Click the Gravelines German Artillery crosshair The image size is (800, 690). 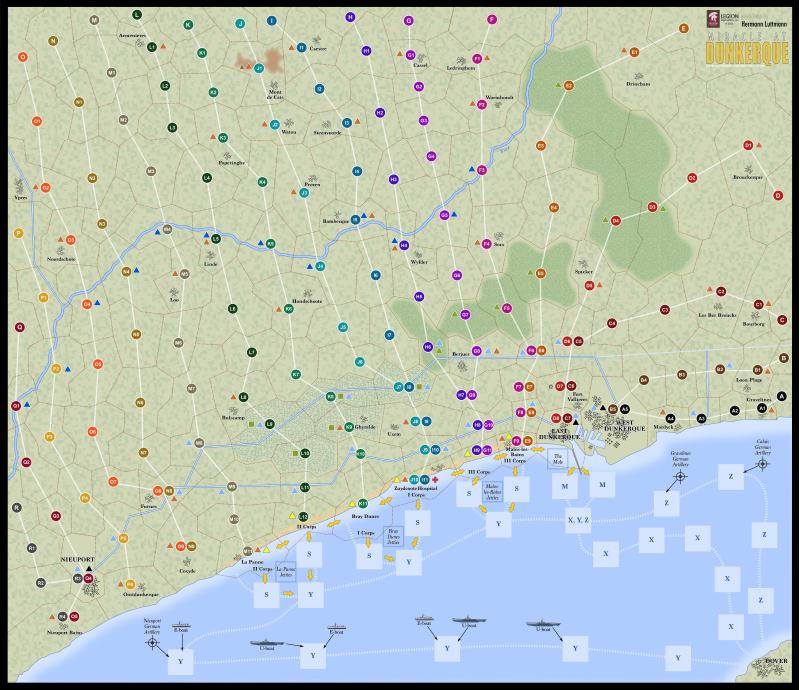tap(680, 476)
